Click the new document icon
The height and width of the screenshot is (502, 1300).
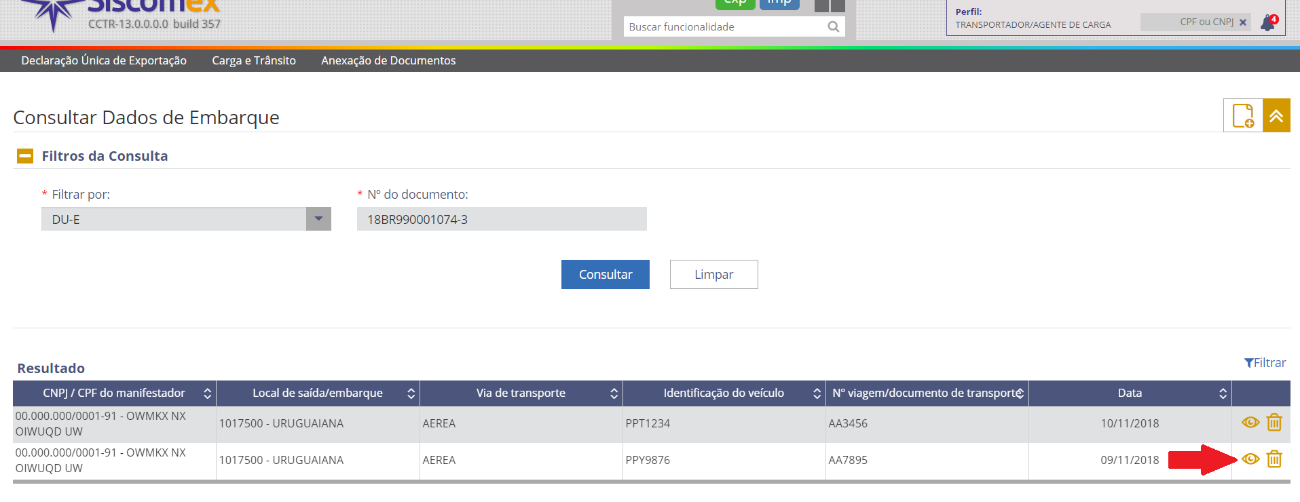[1243, 116]
